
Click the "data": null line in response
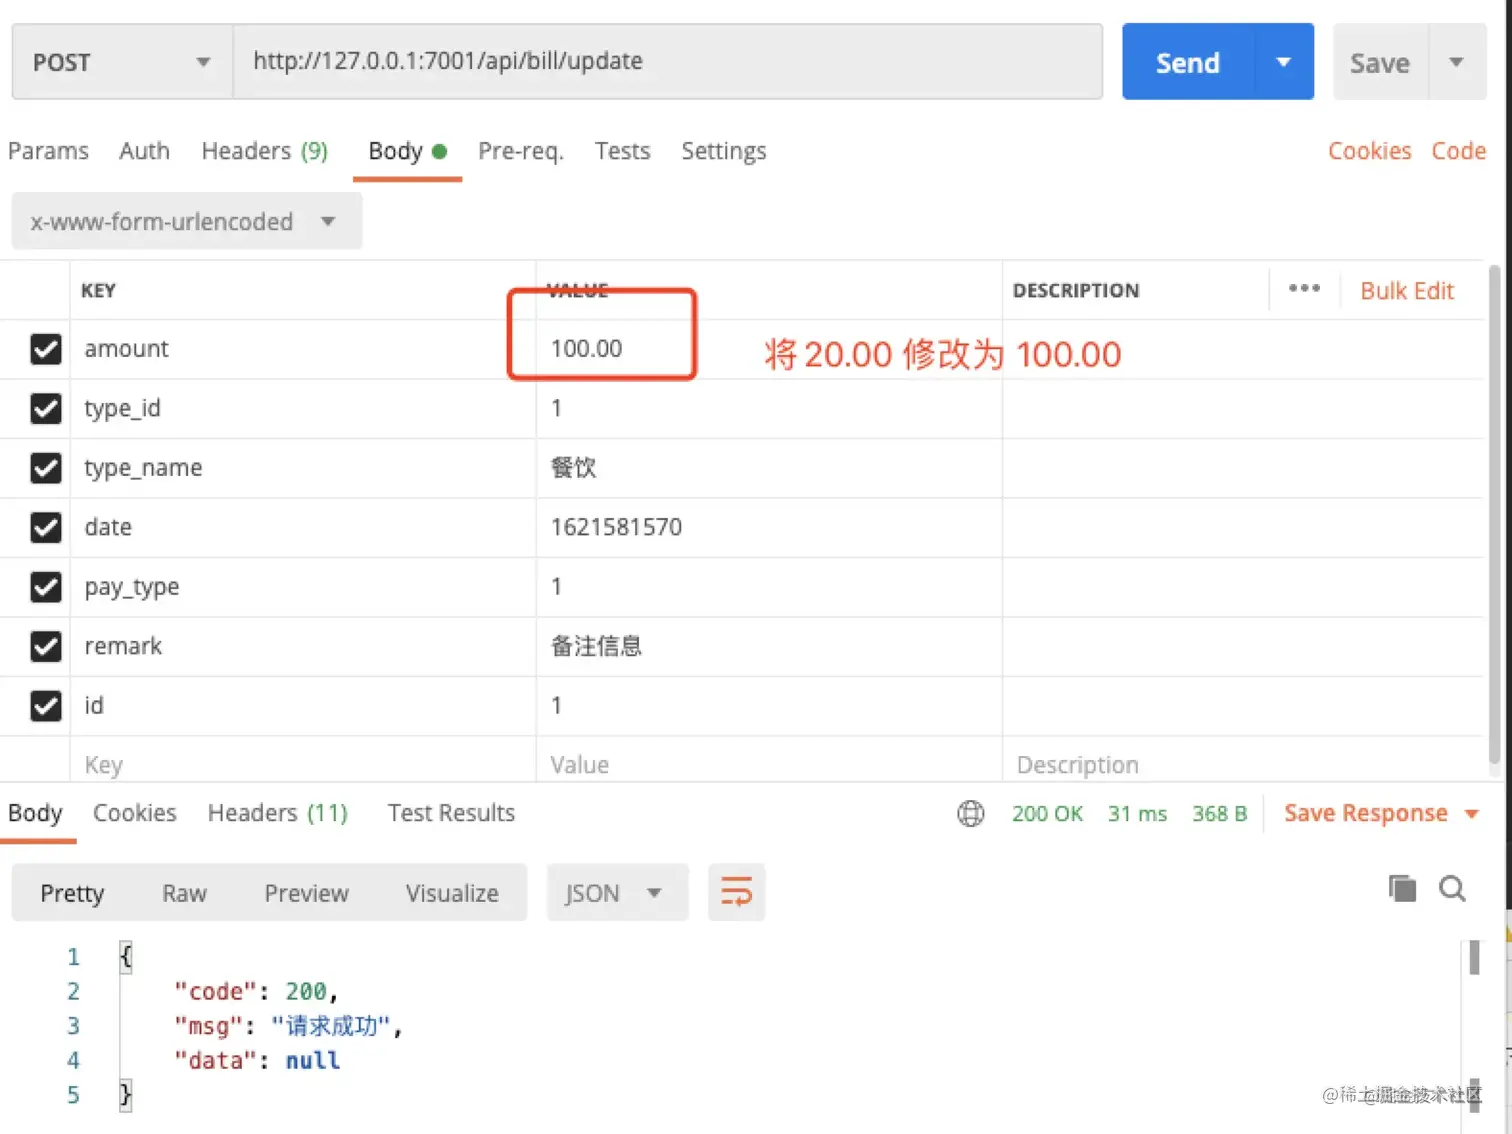(257, 1060)
